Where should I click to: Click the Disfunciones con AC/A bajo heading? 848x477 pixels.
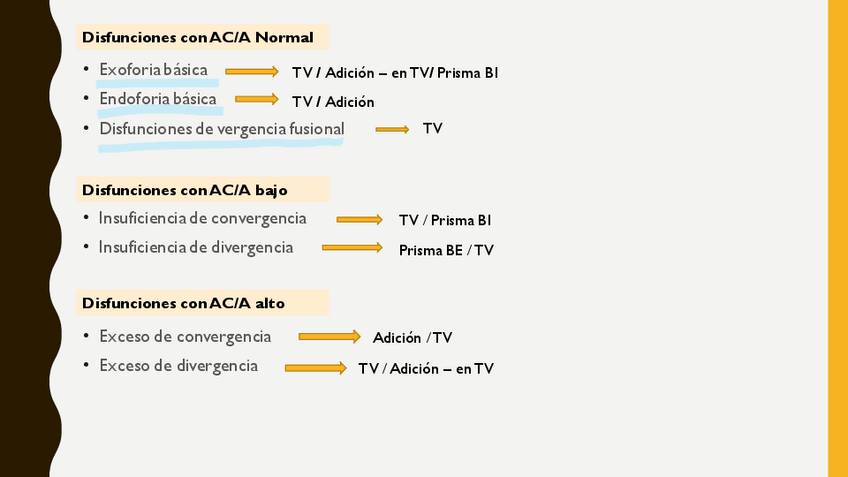pos(184,190)
